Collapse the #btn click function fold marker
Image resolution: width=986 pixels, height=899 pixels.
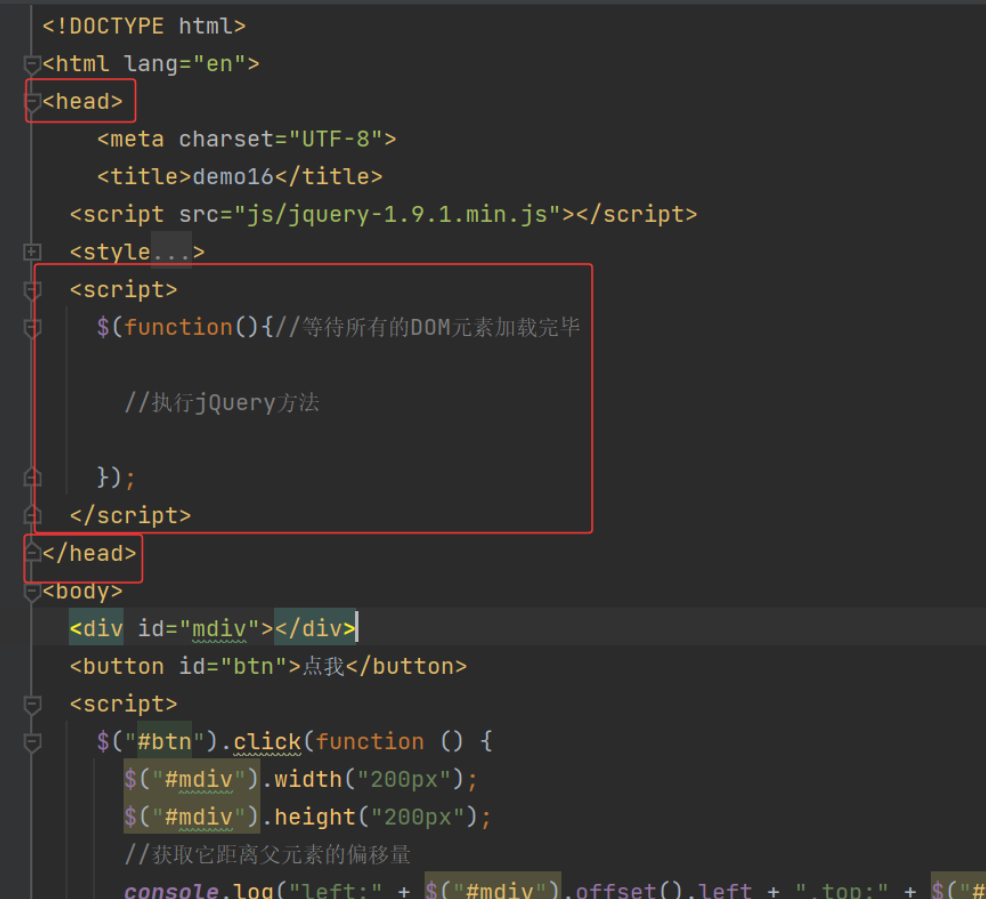click(32, 742)
